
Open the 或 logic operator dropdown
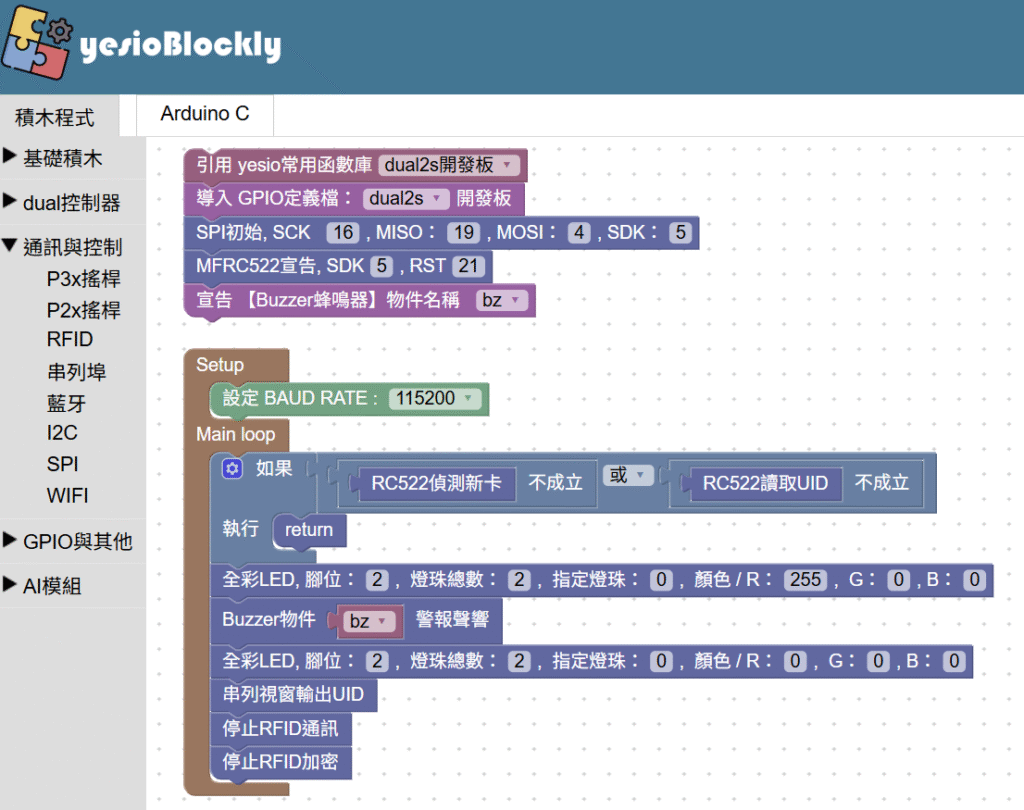628,475
